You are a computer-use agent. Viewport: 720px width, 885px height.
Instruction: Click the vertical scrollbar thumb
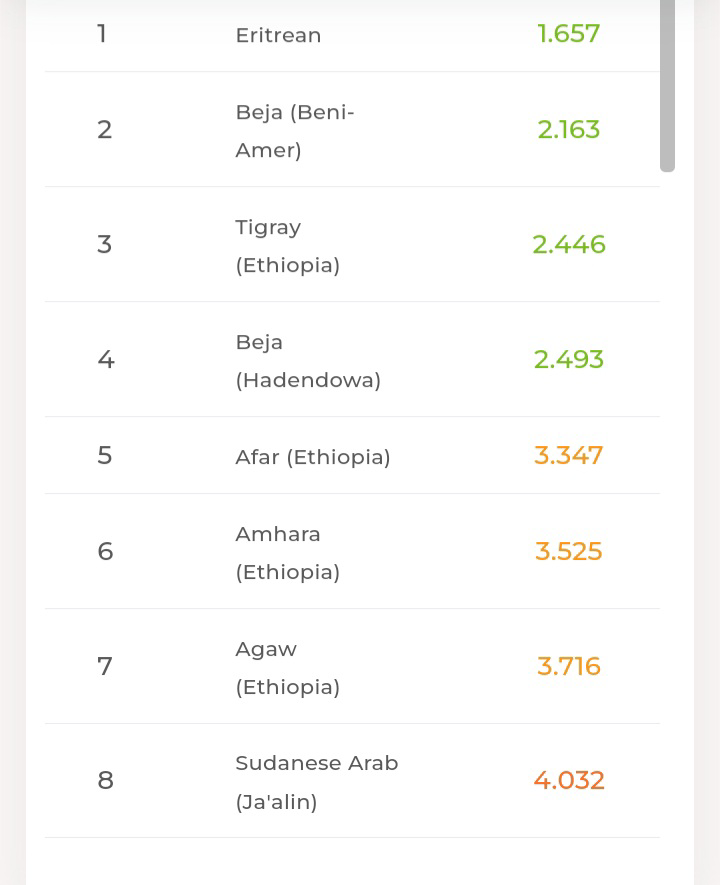(667, 85)
